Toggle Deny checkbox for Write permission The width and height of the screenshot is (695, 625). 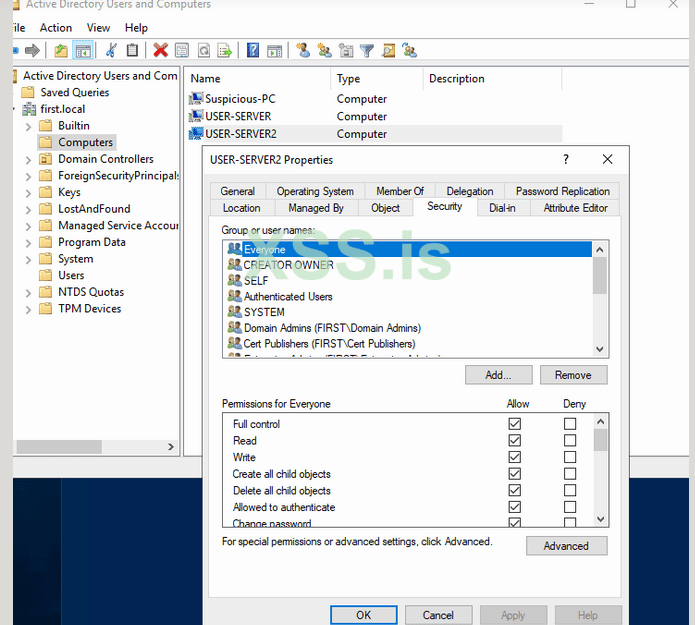click(570, 458)
